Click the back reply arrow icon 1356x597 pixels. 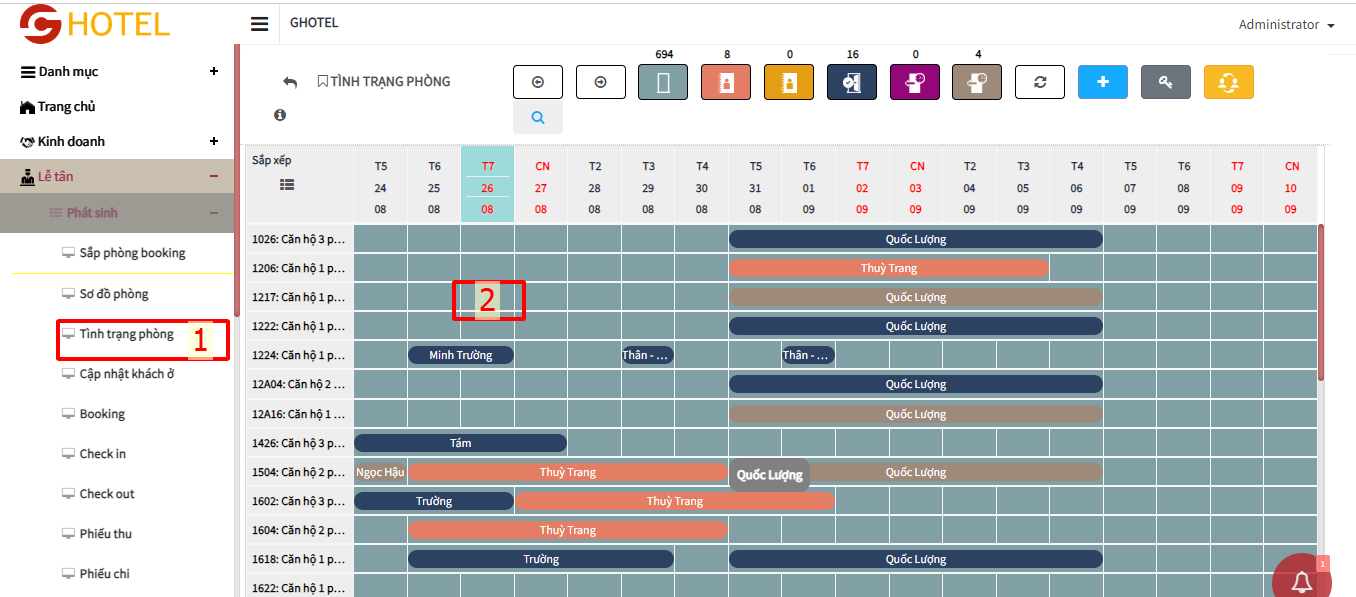coord(290,82)
